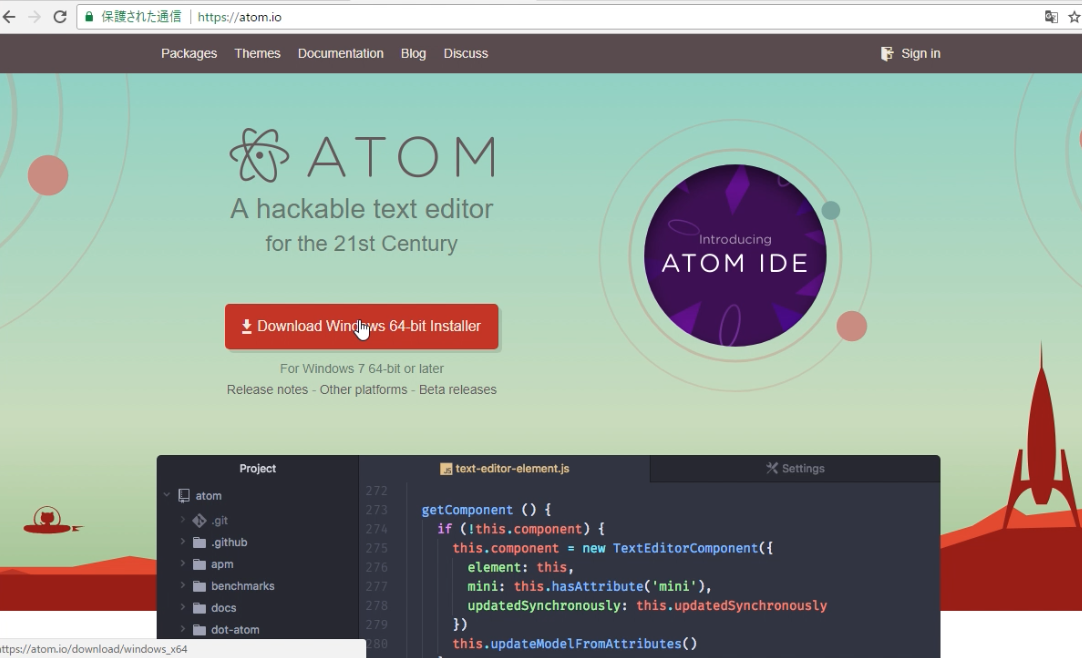Click the this.updateModelFromAttributes() code line
The width and height of the screenshot is (1082, 658).
(x=575, y=644)
